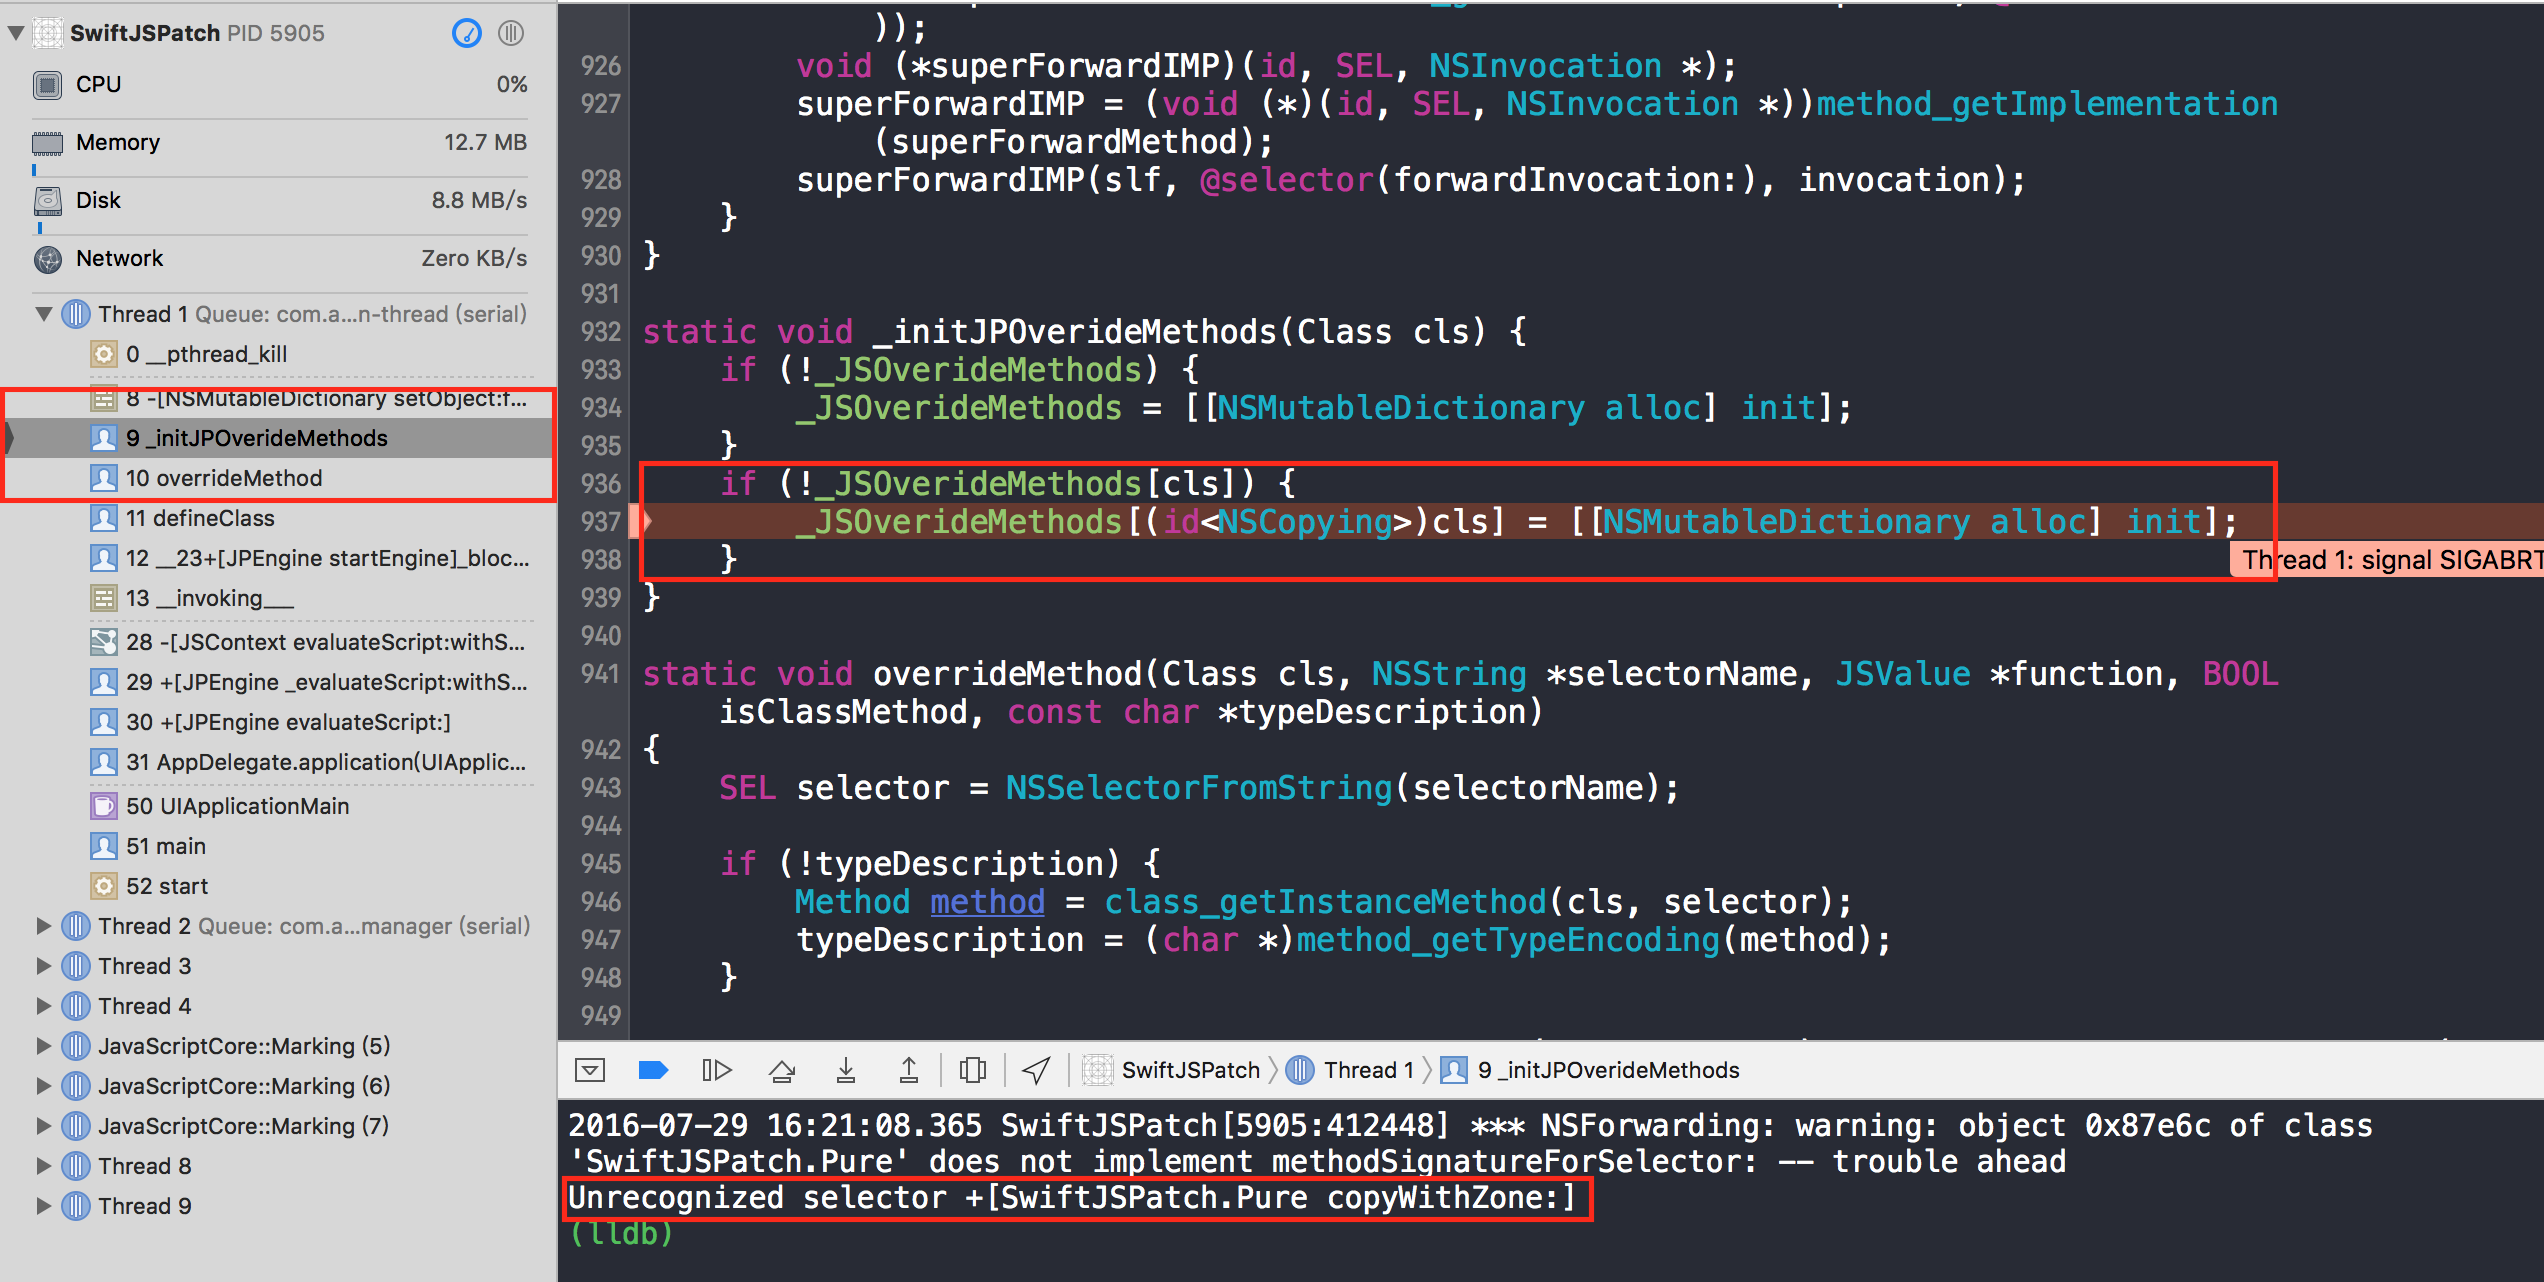Click the Simulate Location icon
Image resolution: width=2544 pixels, height=1282 pixels.
click(1035, 1069)
